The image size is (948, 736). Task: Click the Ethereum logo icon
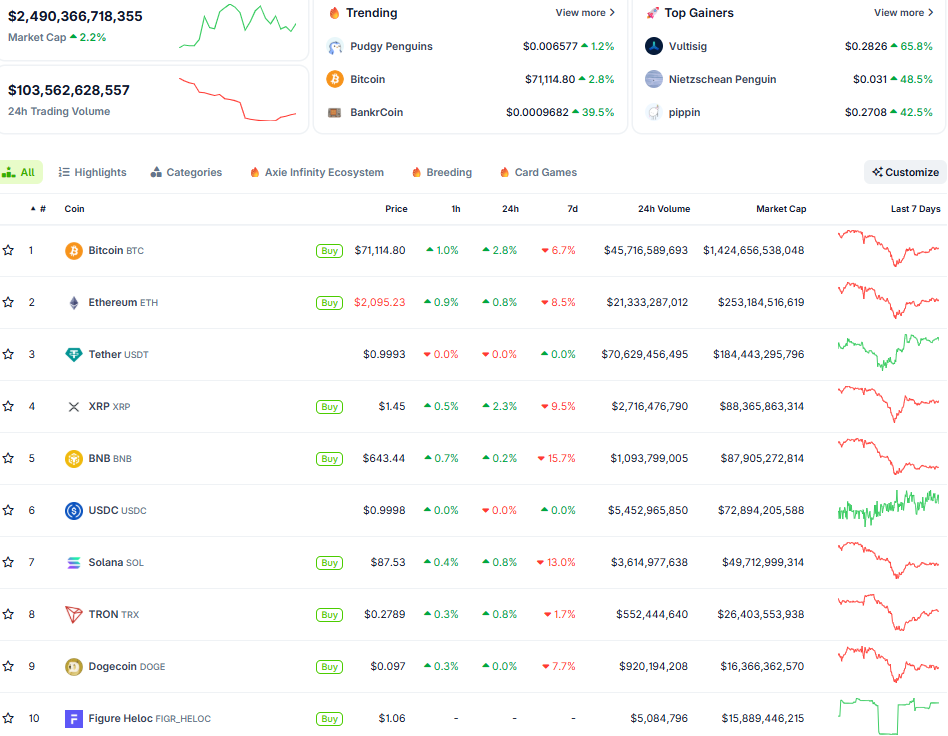pos(73,303)
